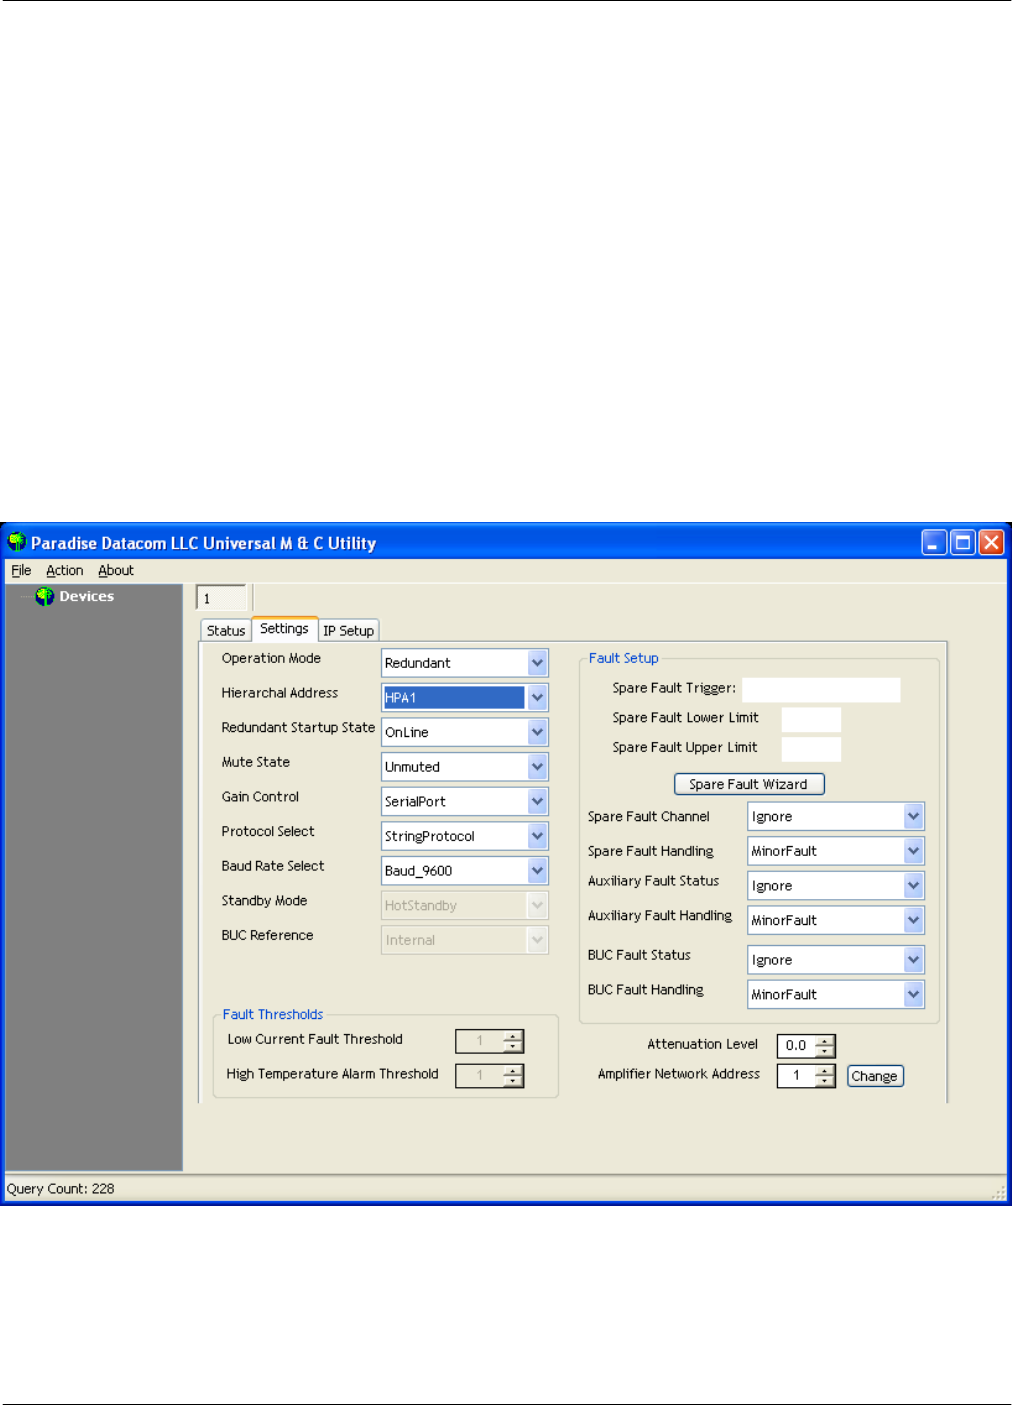Image resolution: width=1012 pixels, height=1405 pixels.
Task: Select the Devices tree node
Action: (x=86, y=596)
